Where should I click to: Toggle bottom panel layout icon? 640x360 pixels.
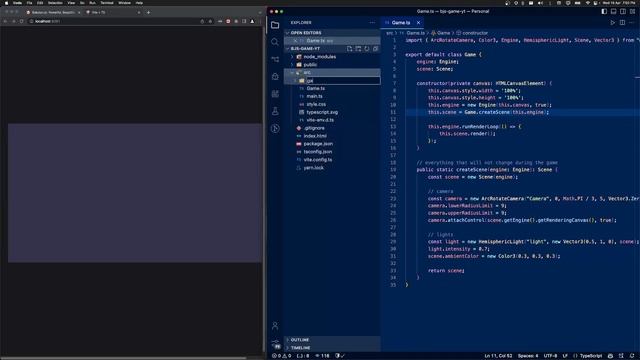pos(613,11)
